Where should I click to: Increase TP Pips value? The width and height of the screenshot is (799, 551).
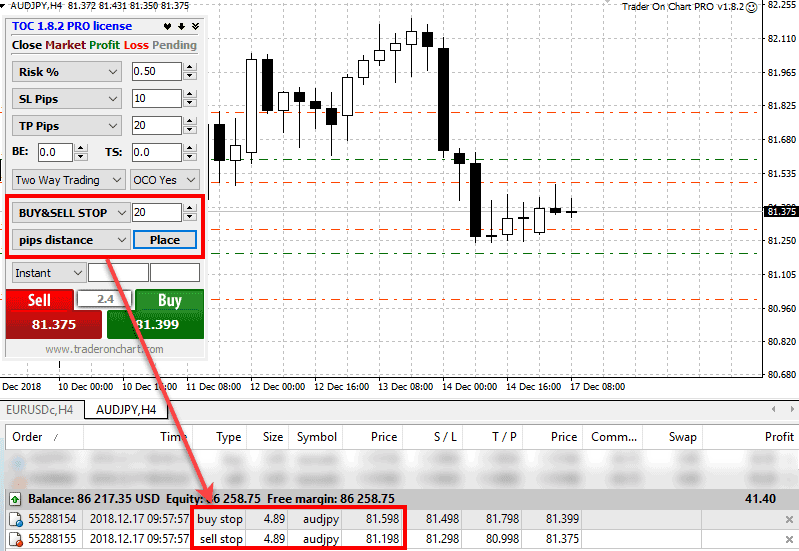click(190, 121)
